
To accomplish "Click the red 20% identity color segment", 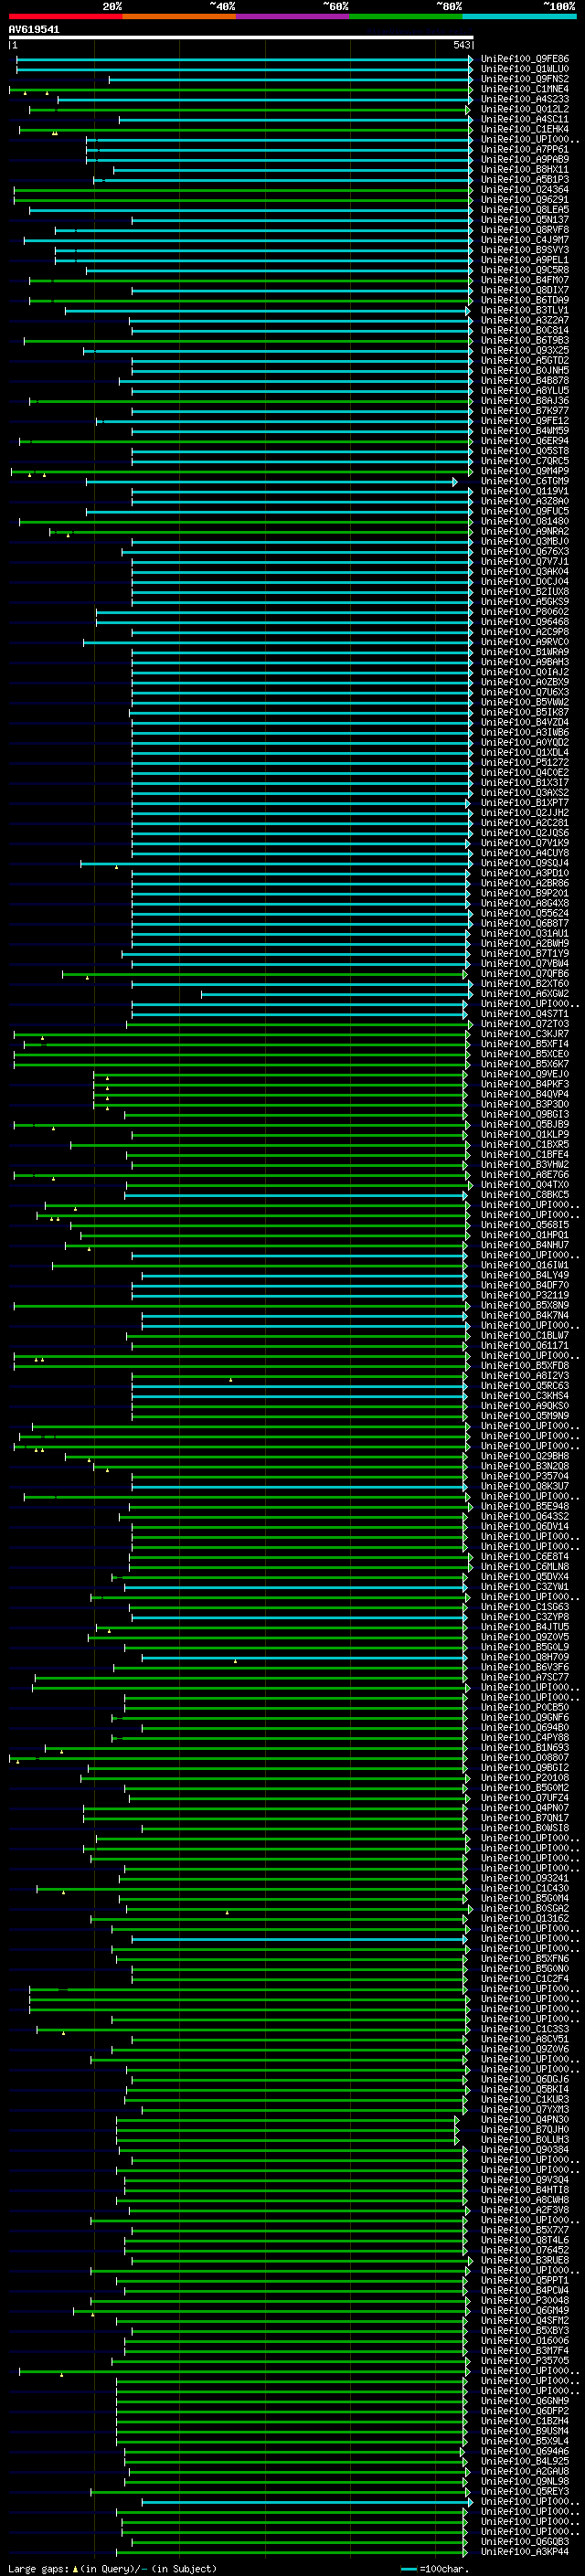I will point(65,16).
